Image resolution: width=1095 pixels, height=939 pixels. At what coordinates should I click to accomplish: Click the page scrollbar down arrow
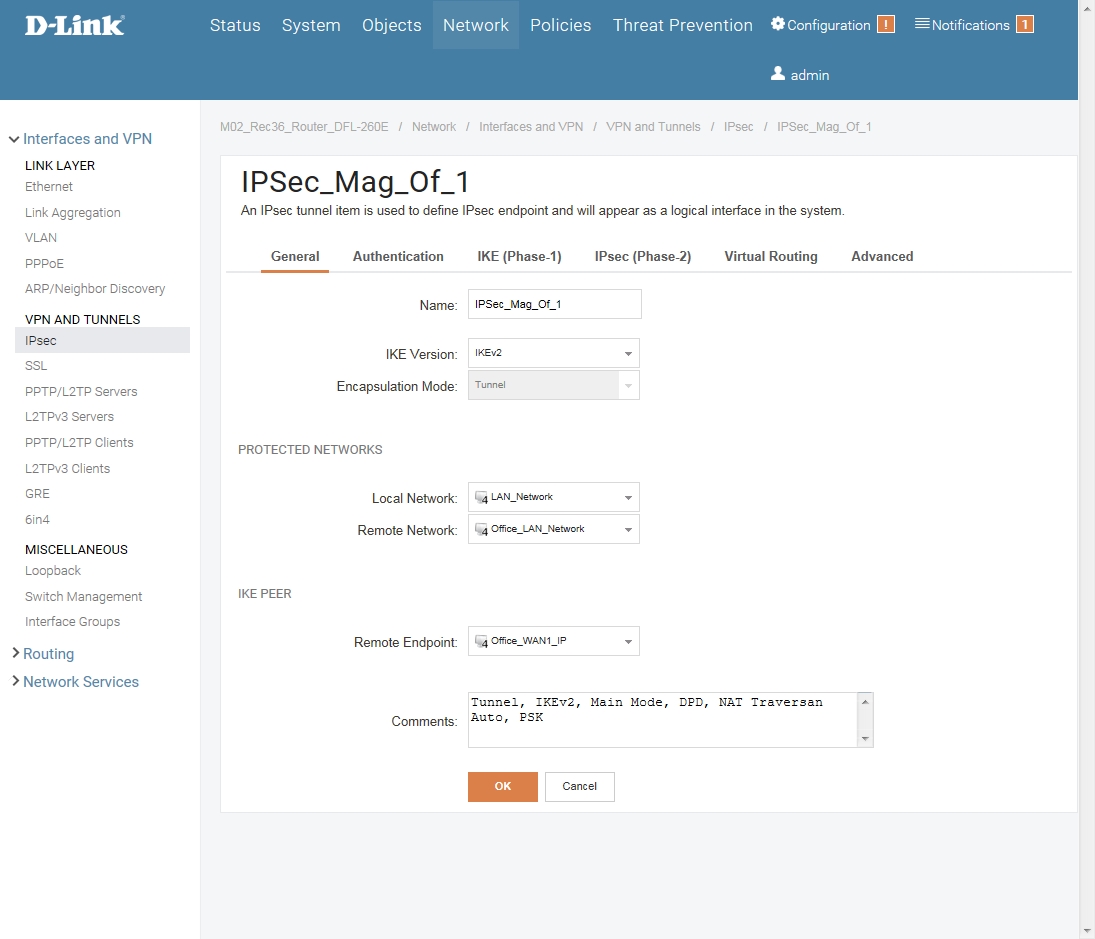click(x=1087, y=931)
